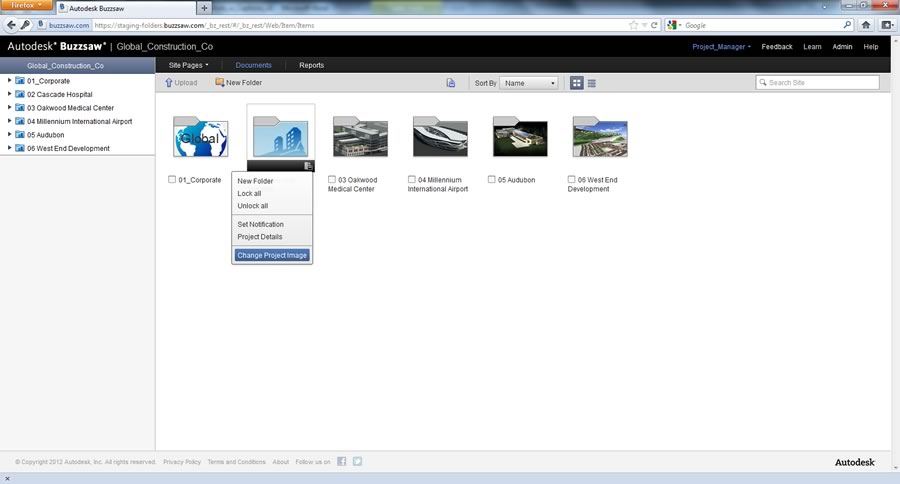Open the Help link

(871, 47)
